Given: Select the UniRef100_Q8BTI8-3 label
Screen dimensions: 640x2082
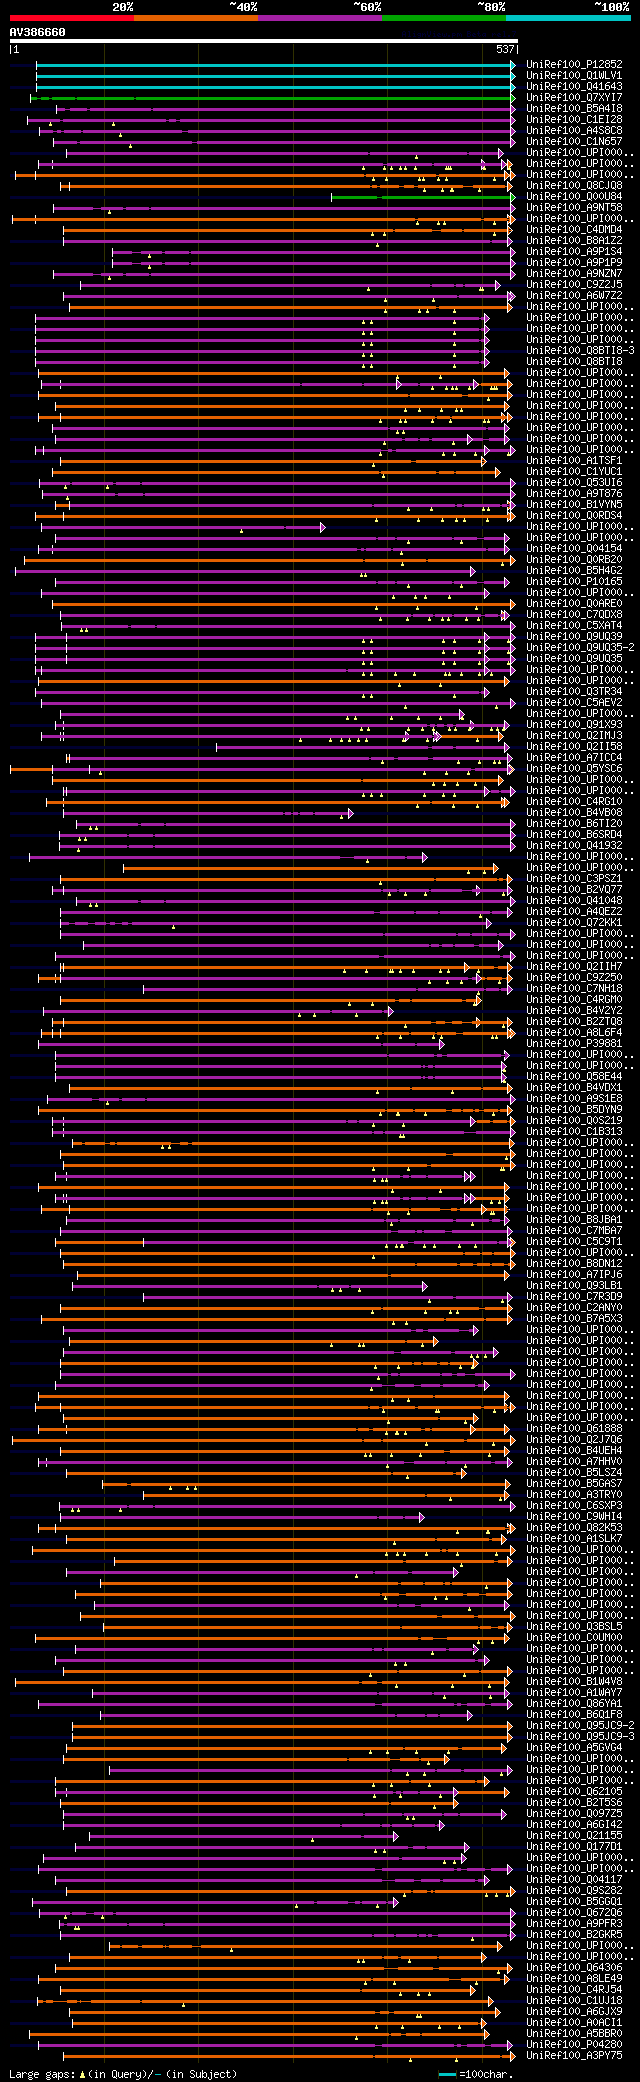Looking at the screenshot, I should (x=580, y=350).
